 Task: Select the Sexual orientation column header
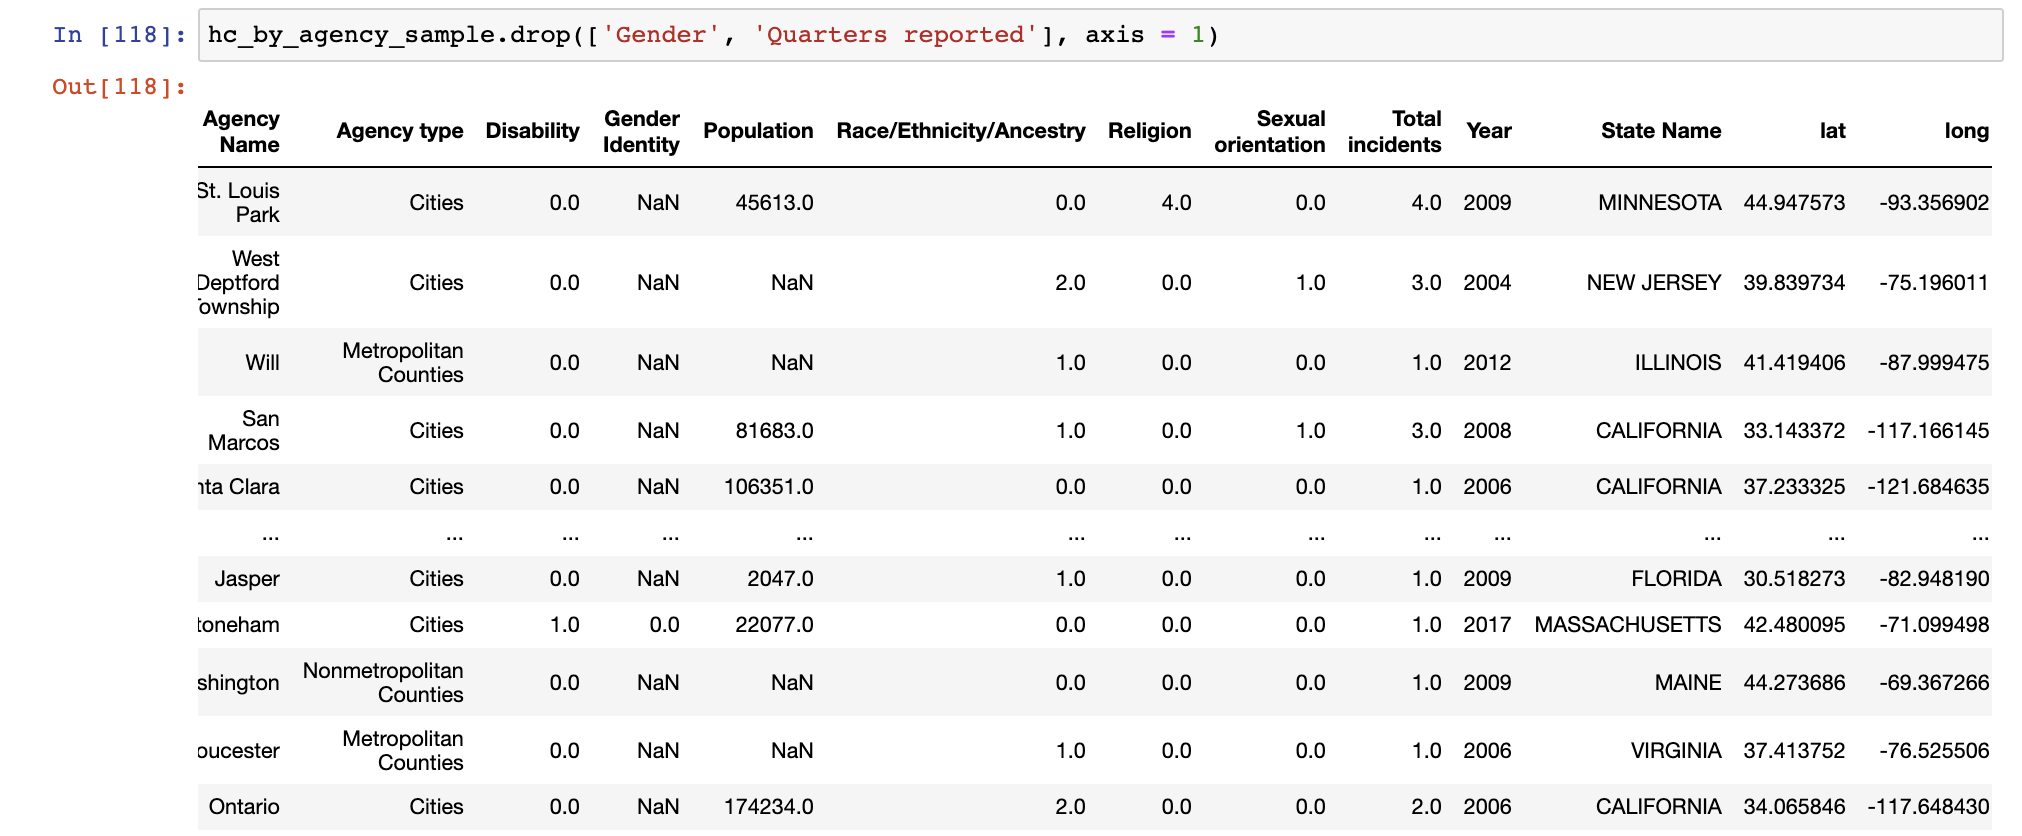(1270, 131)
